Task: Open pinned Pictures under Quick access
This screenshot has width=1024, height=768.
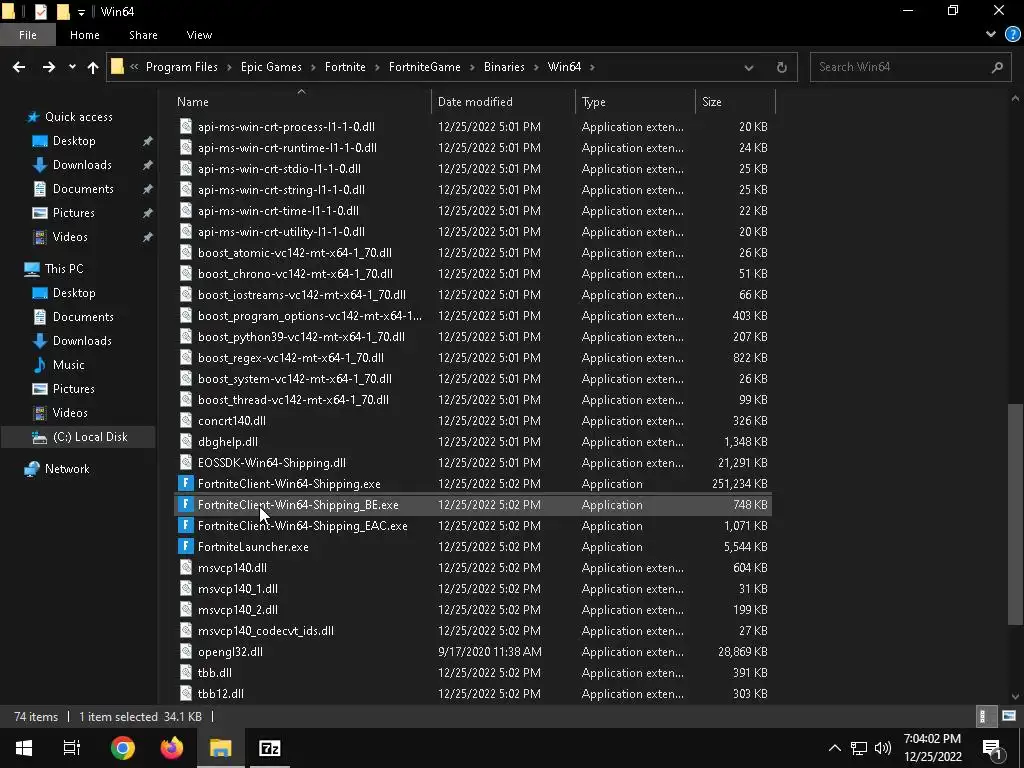Action: 73,213
